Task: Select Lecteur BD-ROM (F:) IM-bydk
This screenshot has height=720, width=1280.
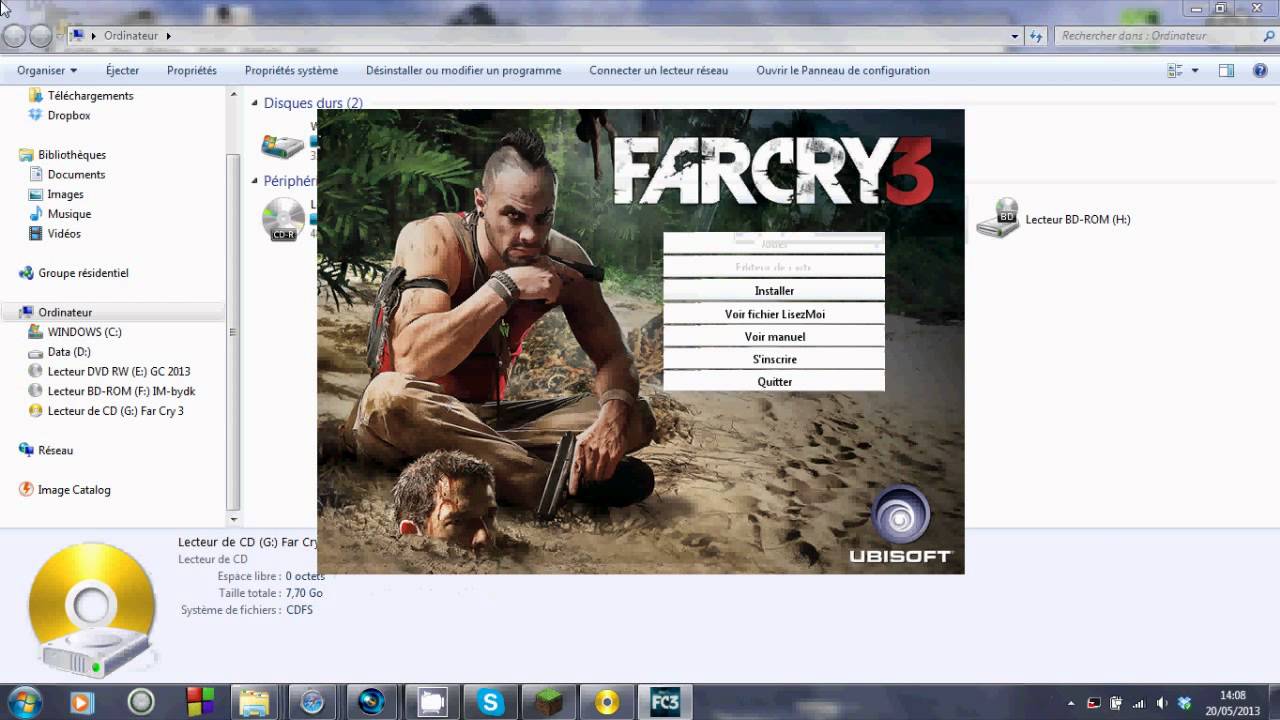Action: click(x=121, y=391)
